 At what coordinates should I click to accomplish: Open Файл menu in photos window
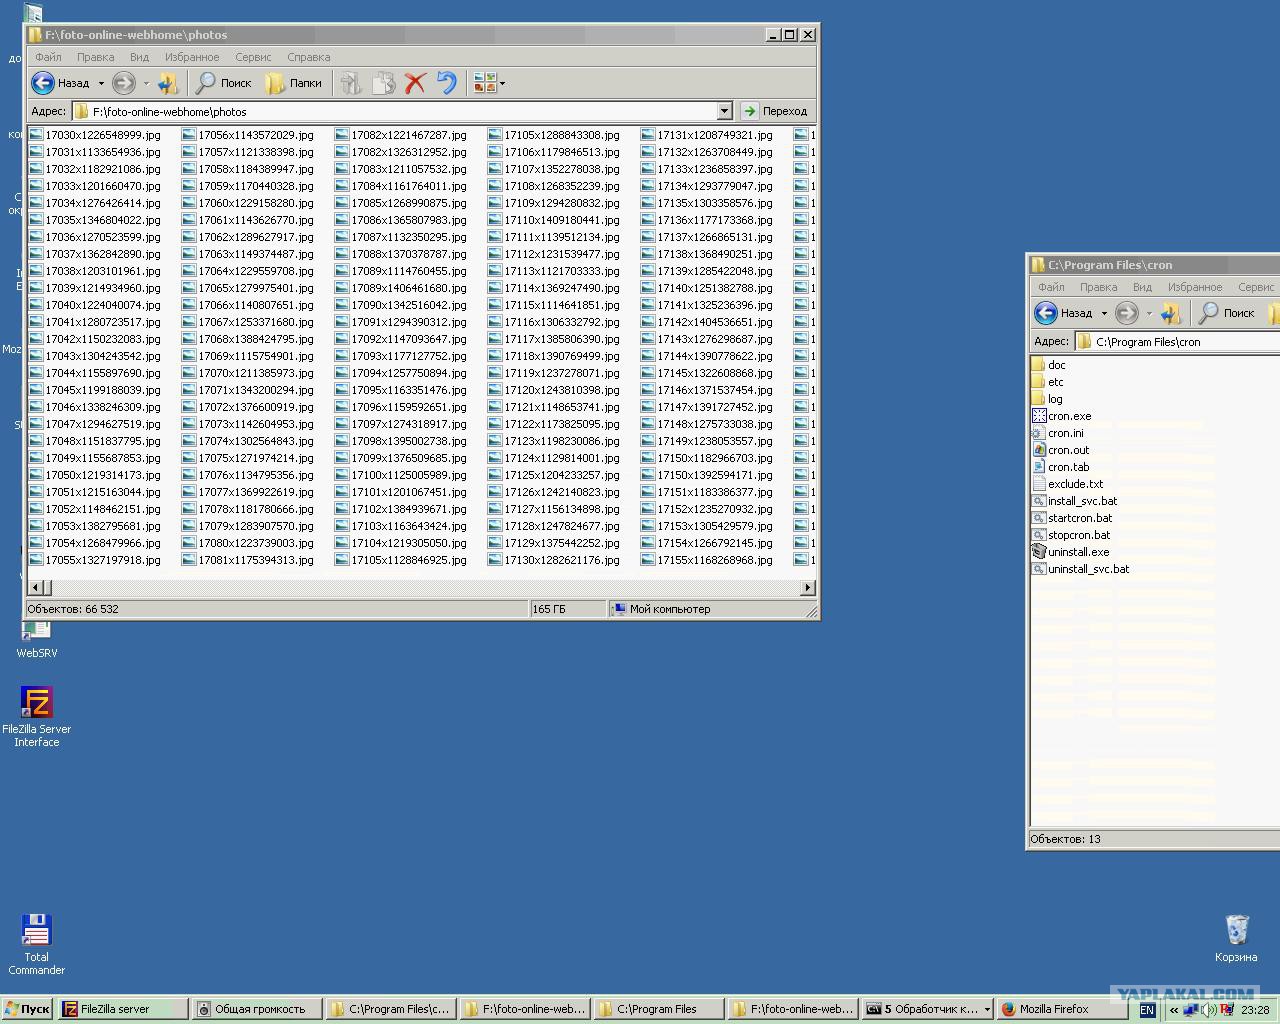pyautogui.click(x=48, y=57)
